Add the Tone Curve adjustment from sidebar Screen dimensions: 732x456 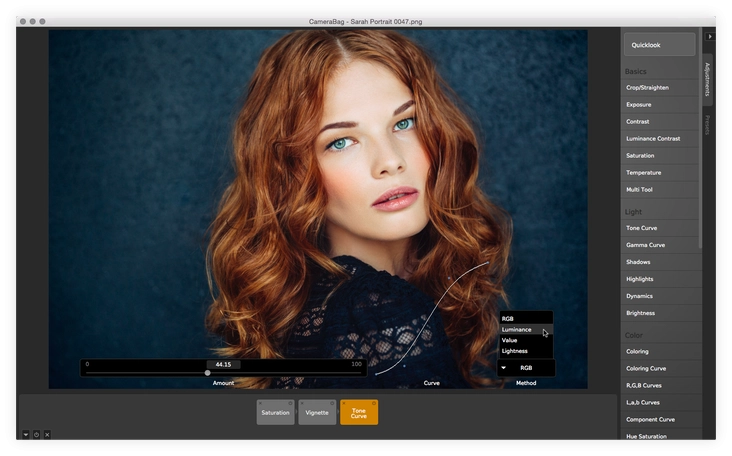pyautogui.click(x=660, y=228)
